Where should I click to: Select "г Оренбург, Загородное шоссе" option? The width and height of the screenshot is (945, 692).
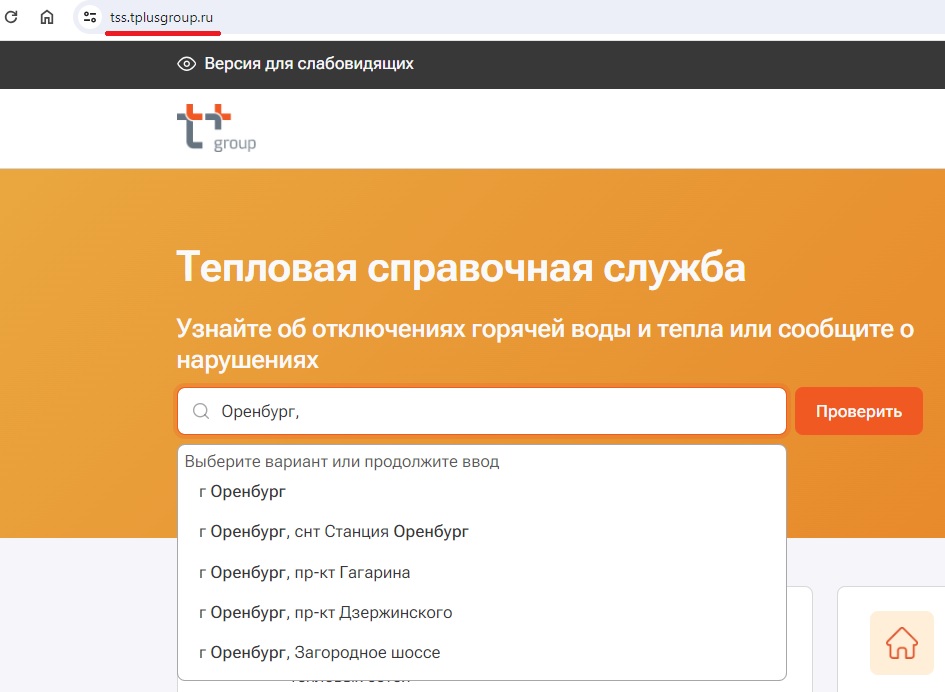click(320, 653)
